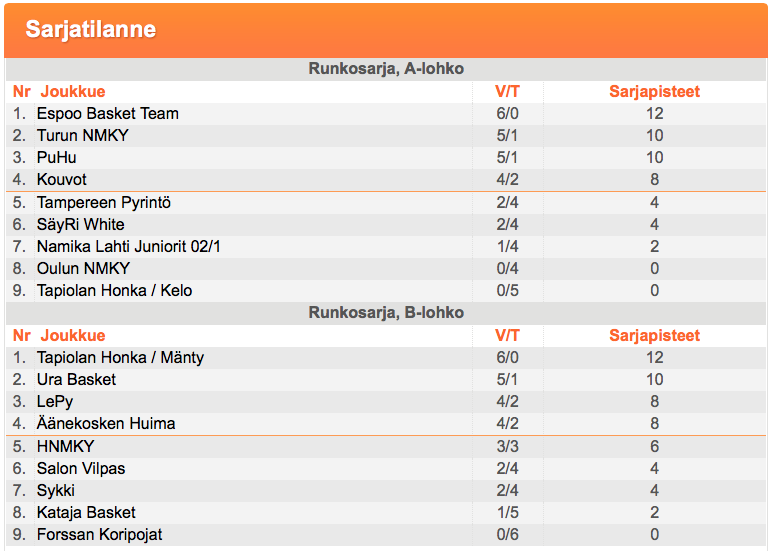Click Runkosarja, A-lohko section heading

[x=386, y=69]
